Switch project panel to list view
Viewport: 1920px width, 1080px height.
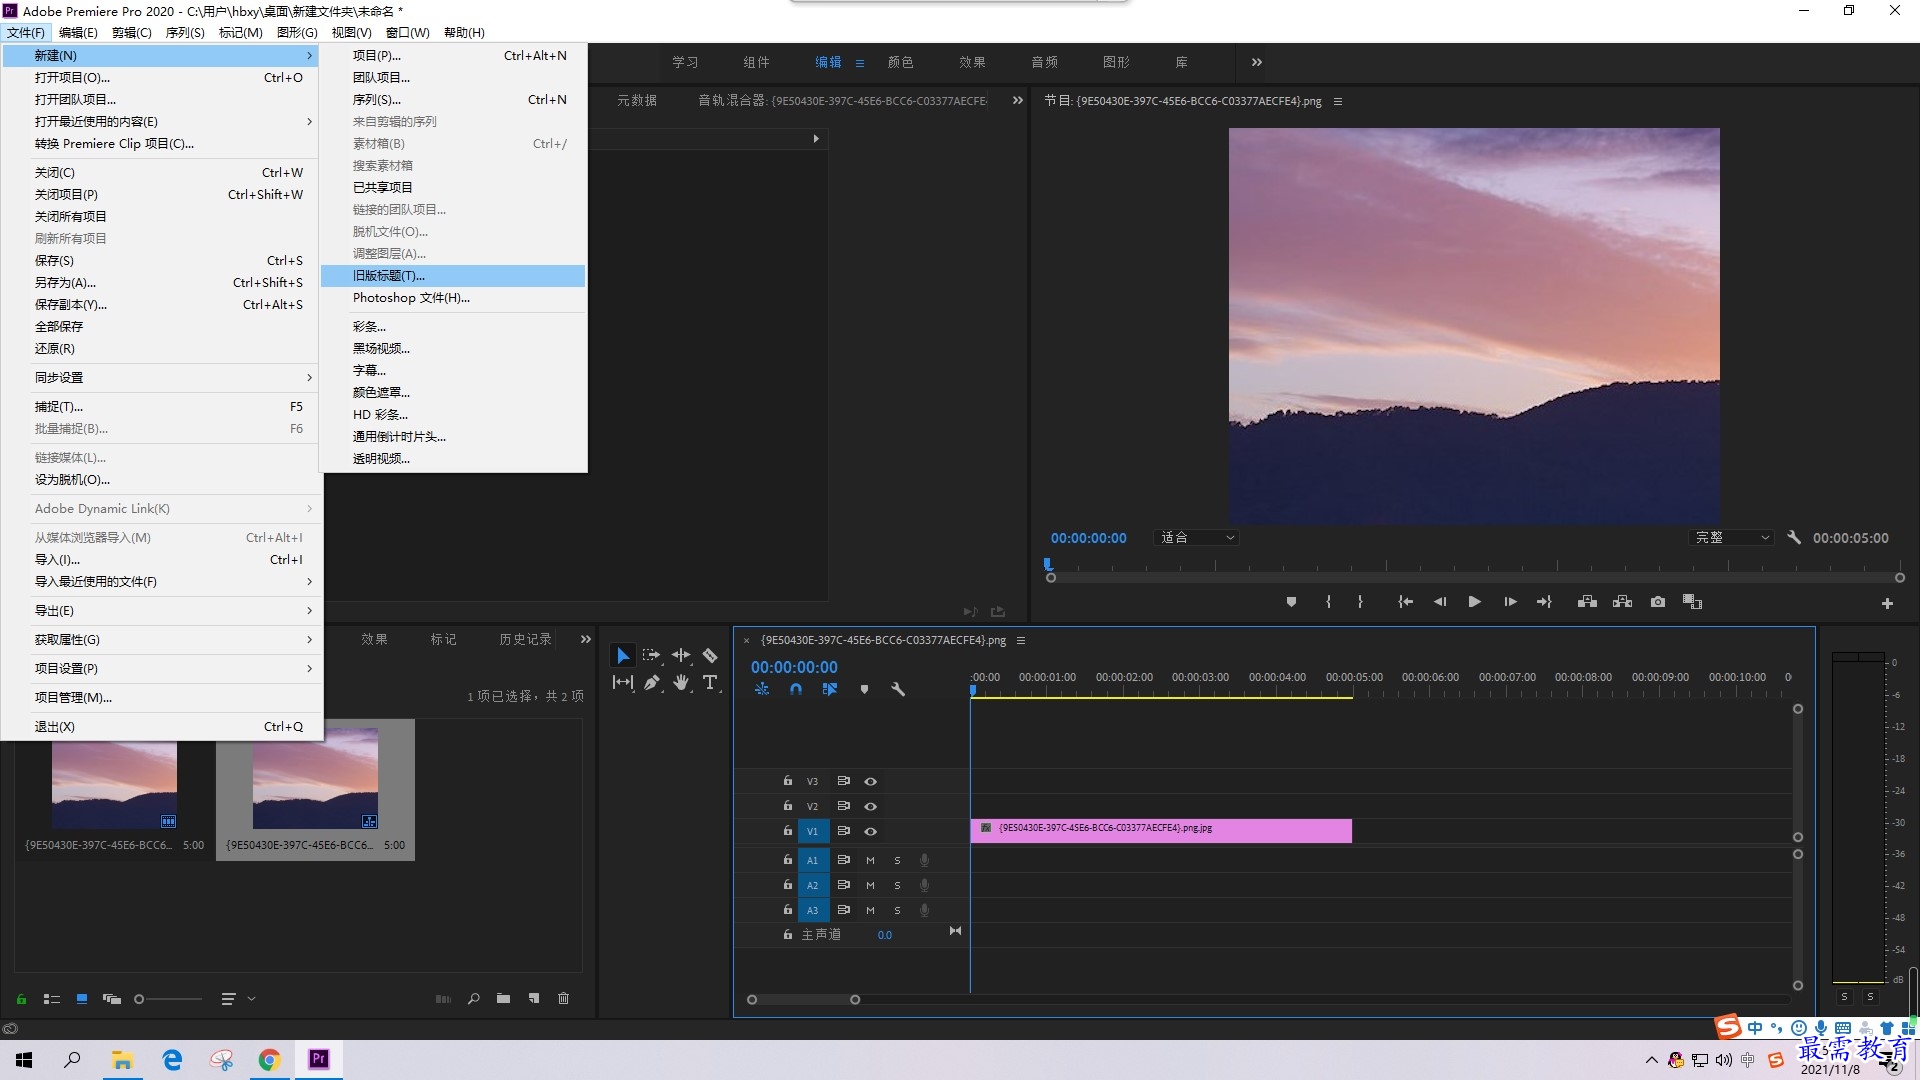(52, 998)
